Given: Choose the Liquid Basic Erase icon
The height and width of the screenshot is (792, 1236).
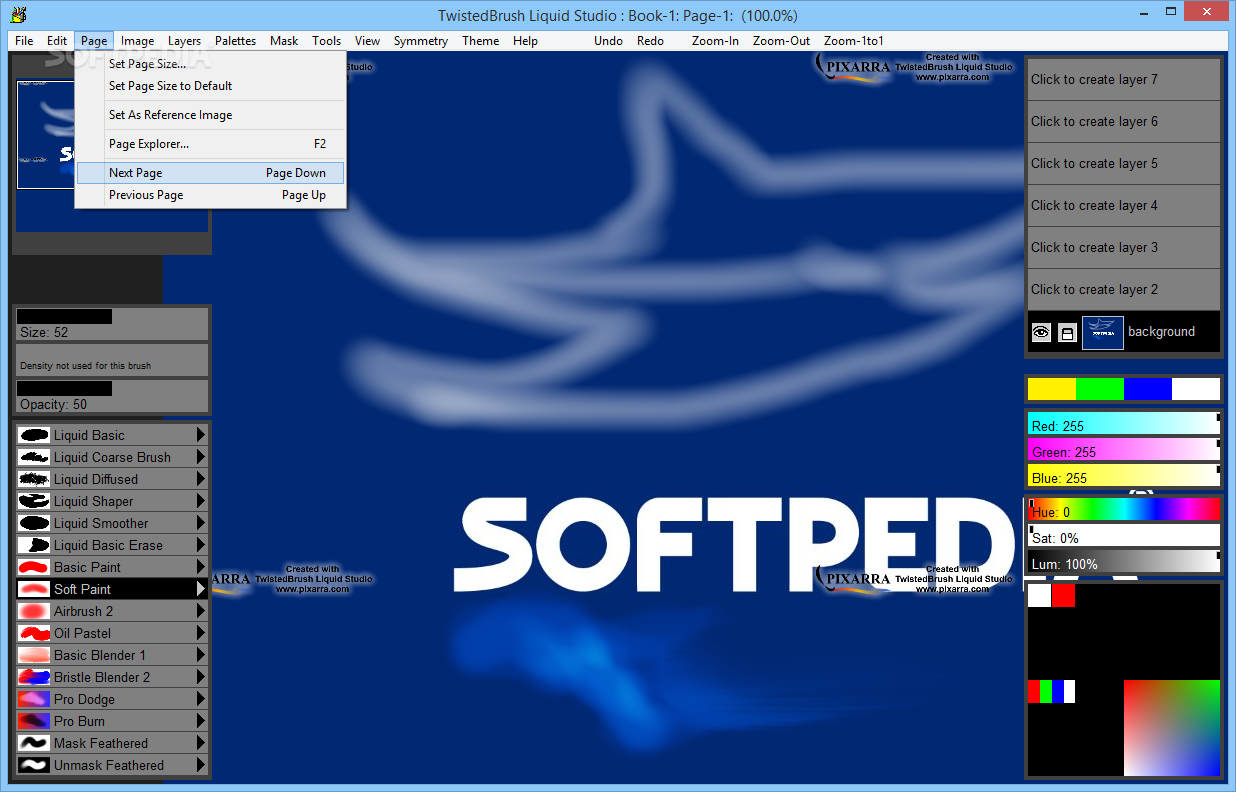Looking at the screenshot, I should coord(34,545).
